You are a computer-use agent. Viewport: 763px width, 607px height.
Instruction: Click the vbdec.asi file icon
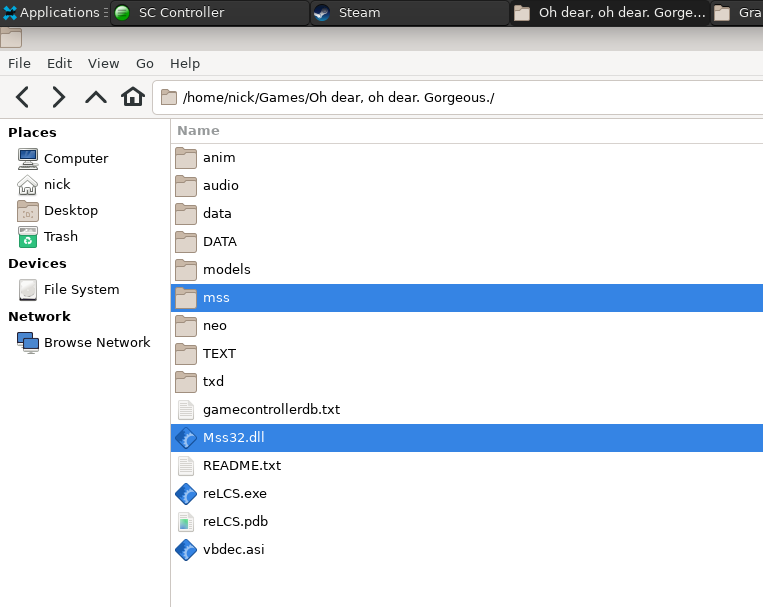(x=186, y=549)
